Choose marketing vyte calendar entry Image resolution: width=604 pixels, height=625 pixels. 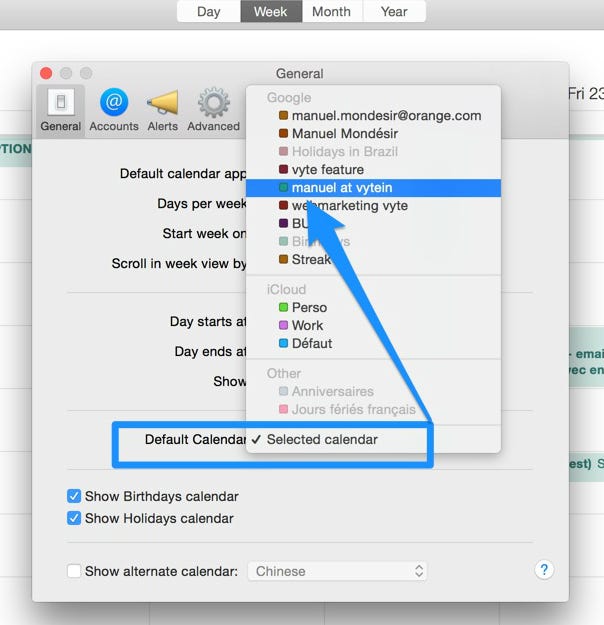(373, 206)
